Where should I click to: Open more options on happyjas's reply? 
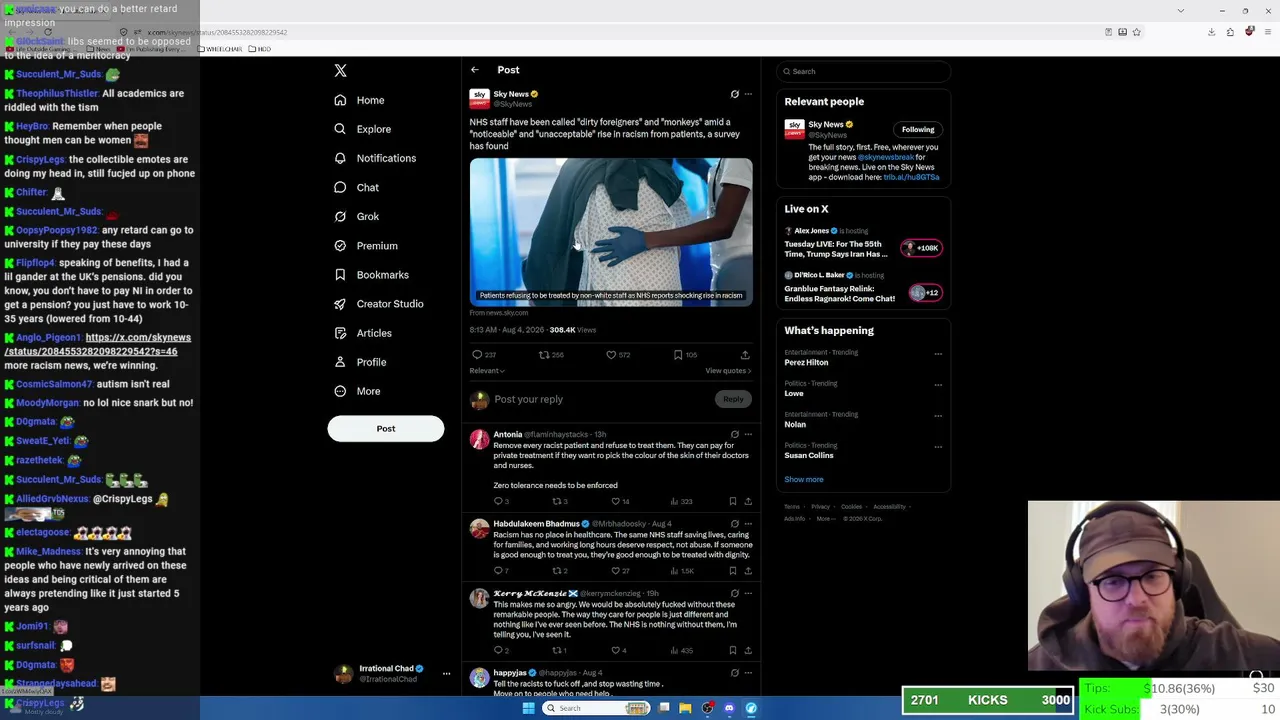point(748,673)
